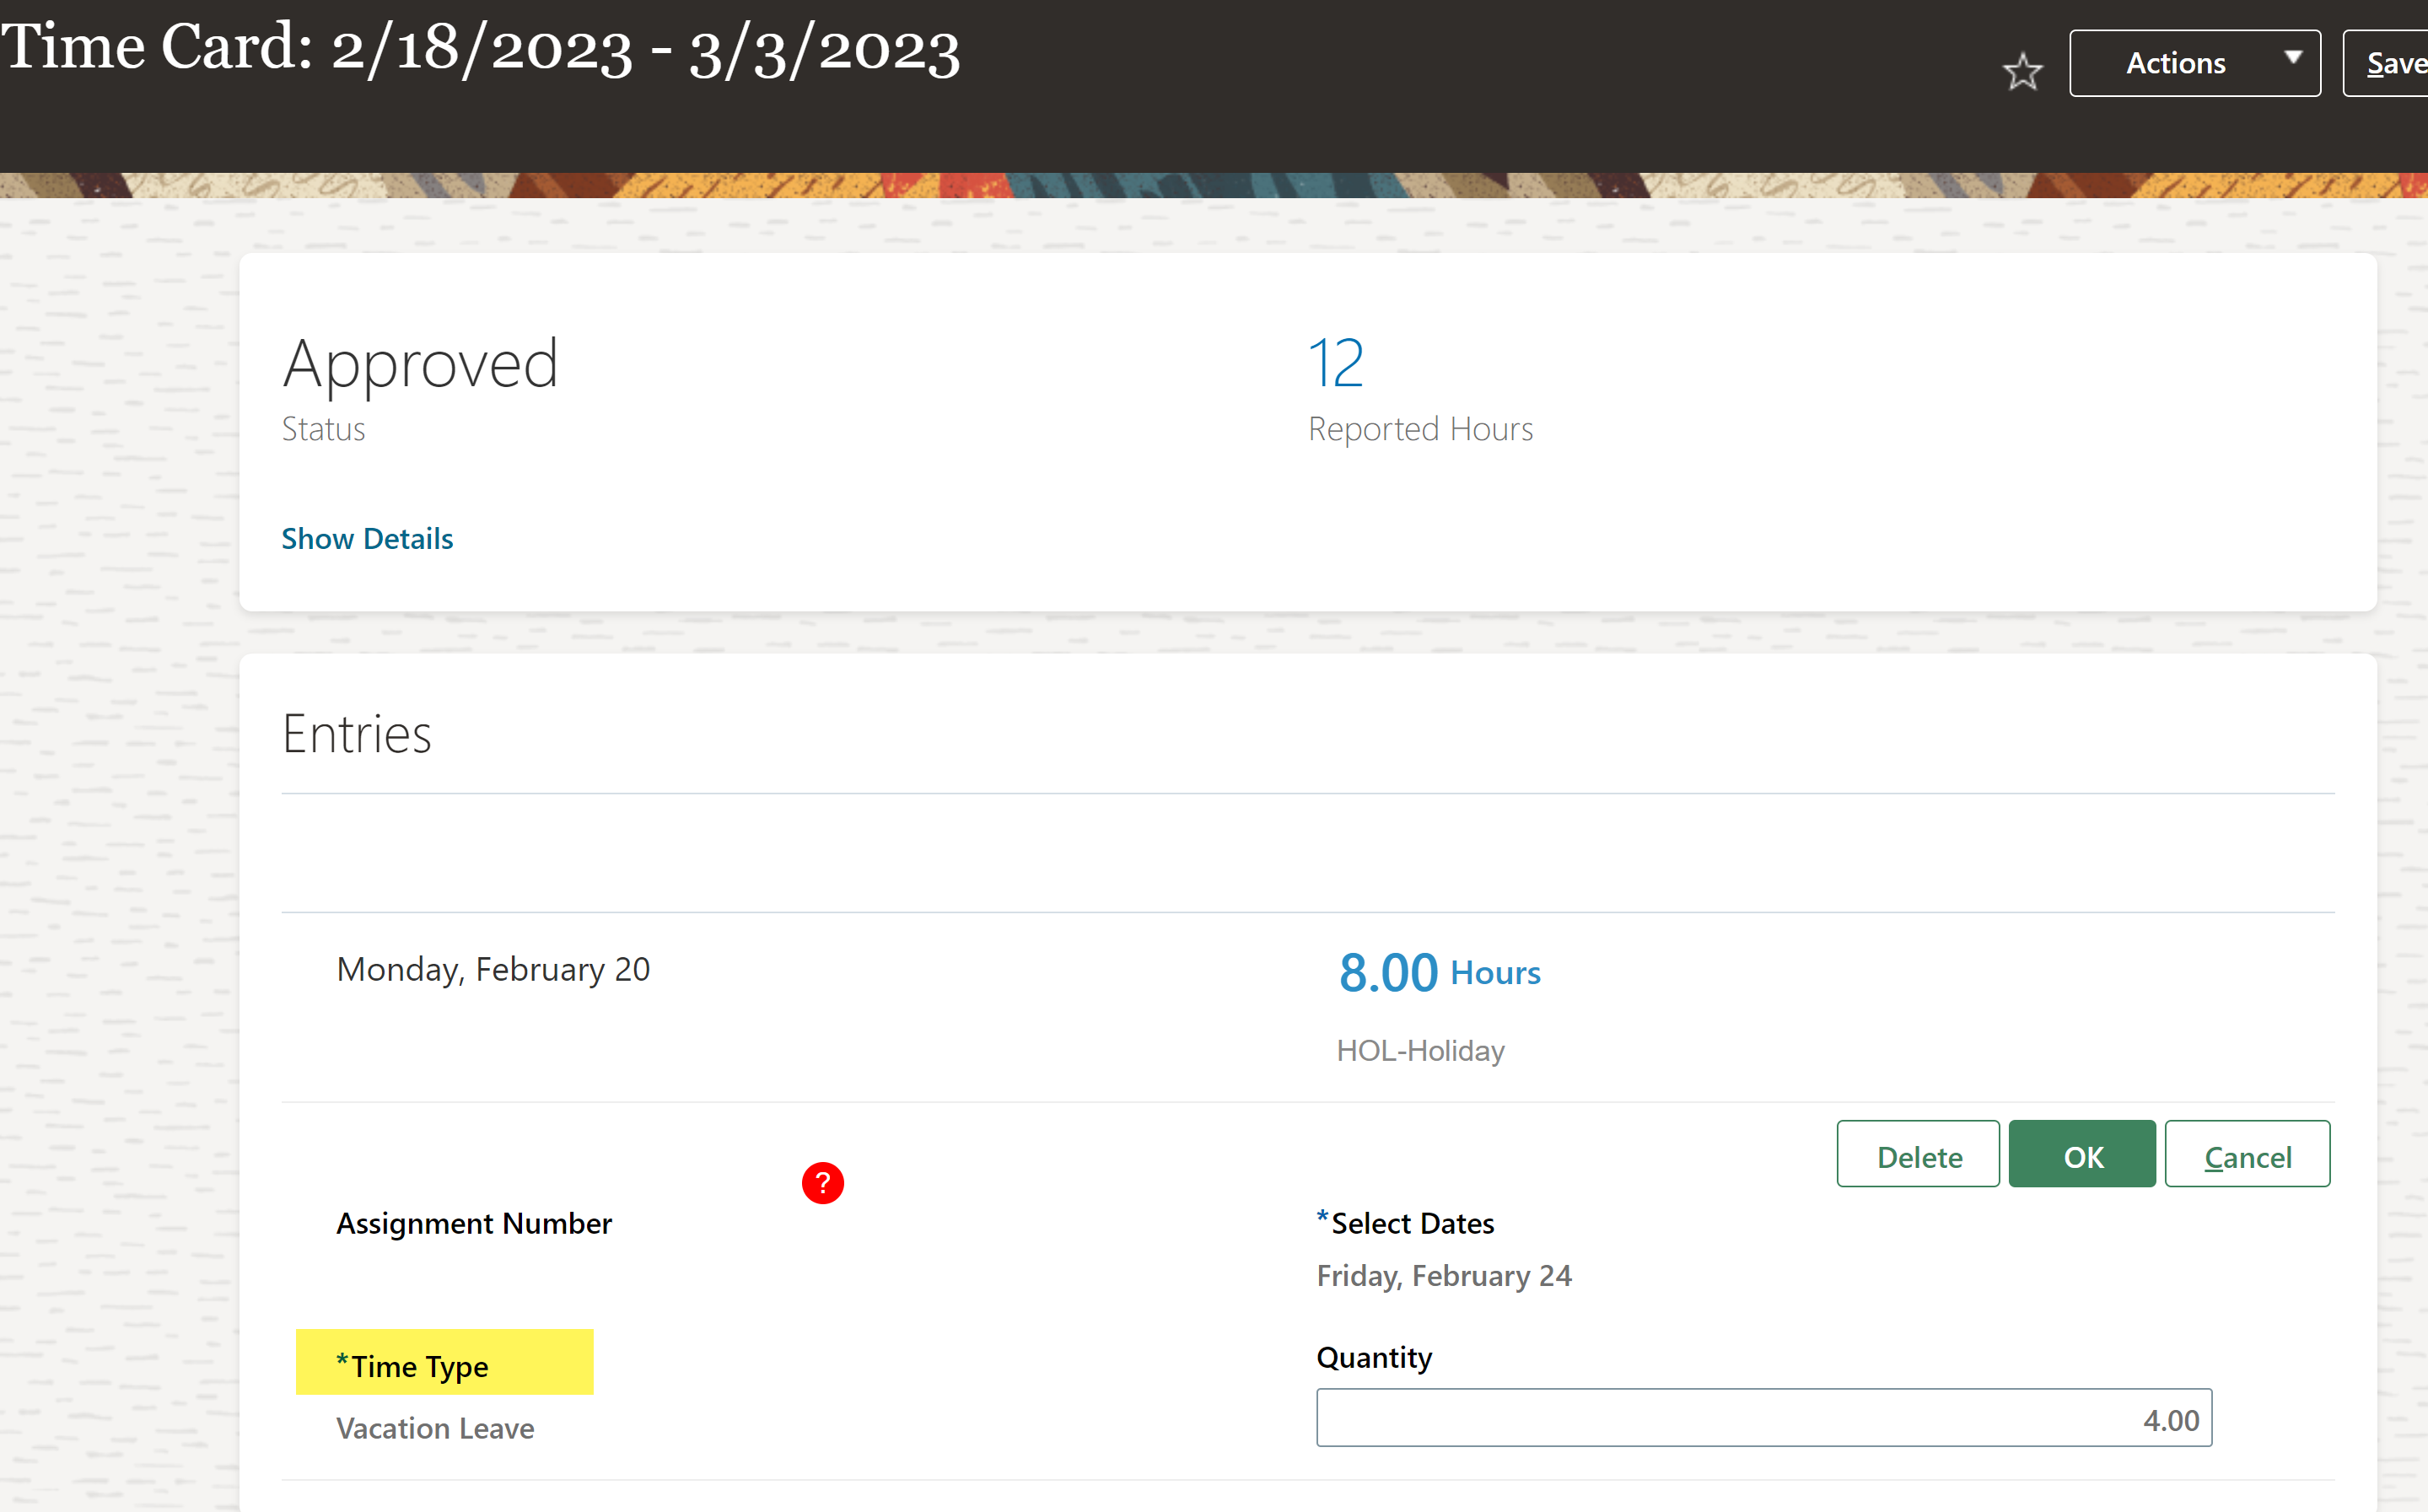Click Show Details under the Approved status
The height and width of the screenshot is (1512, 2428).
367,538
